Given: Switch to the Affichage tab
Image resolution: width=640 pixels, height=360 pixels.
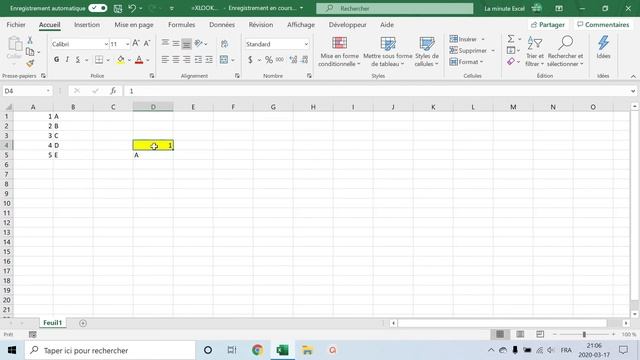Looking at the screenshot, I should pos(301,24).
